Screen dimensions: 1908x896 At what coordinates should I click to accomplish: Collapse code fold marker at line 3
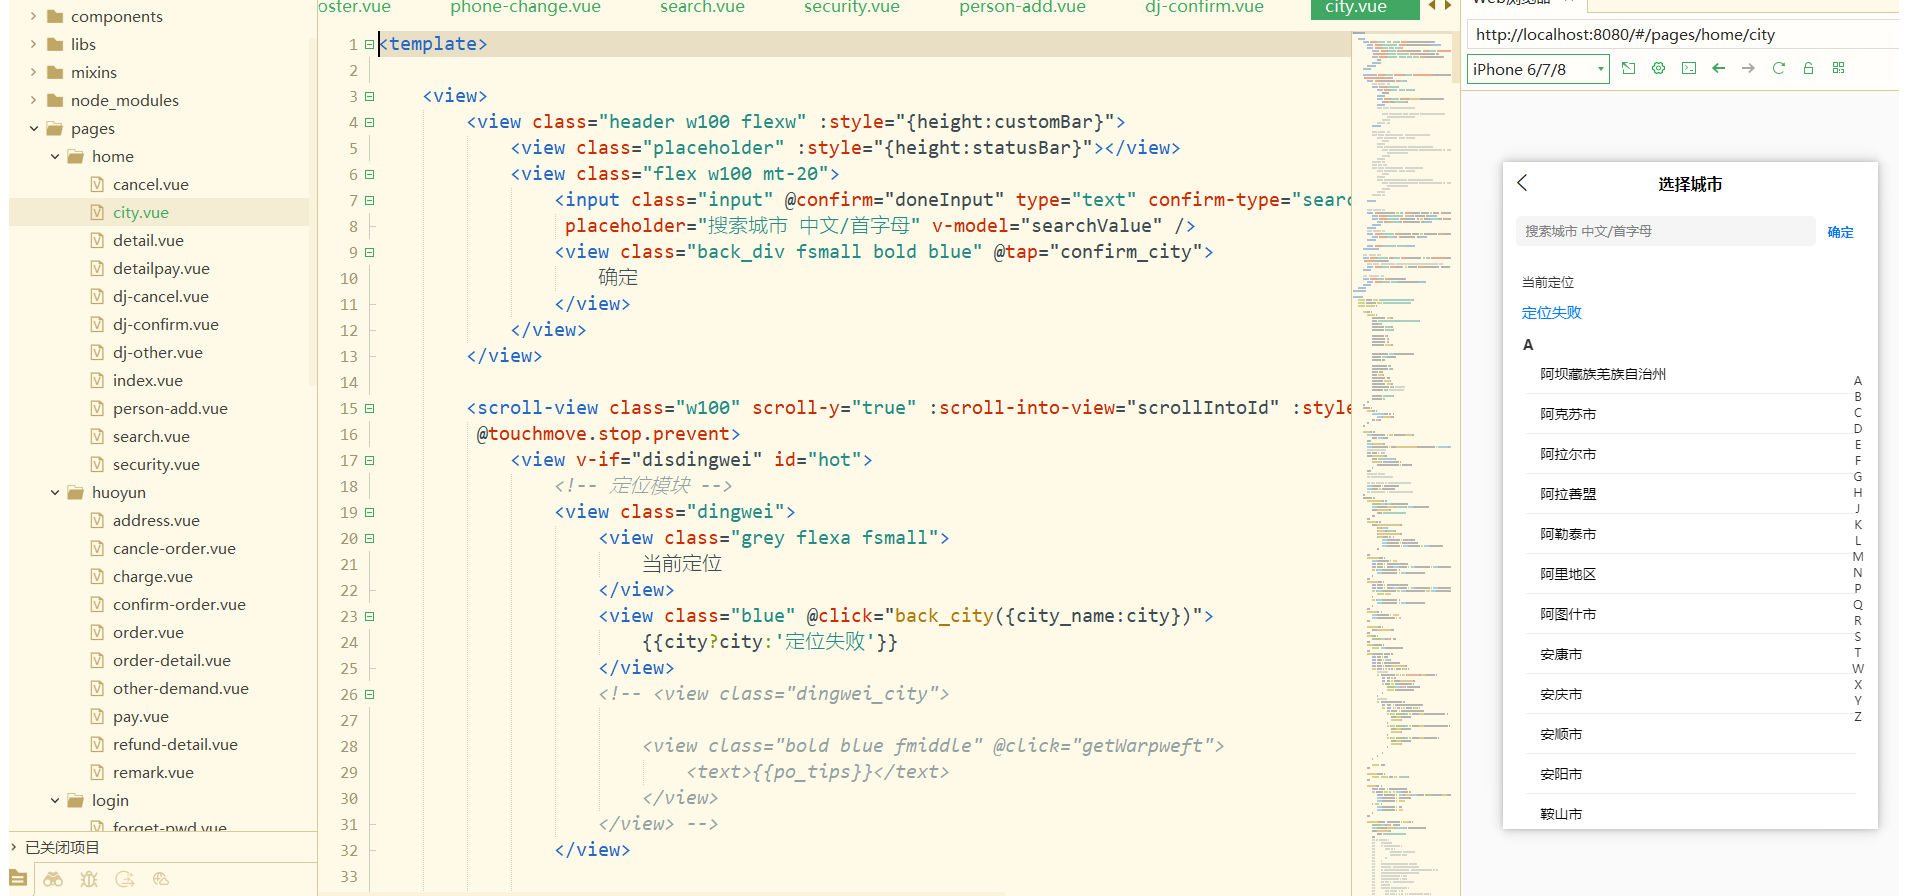pos(370,96)
